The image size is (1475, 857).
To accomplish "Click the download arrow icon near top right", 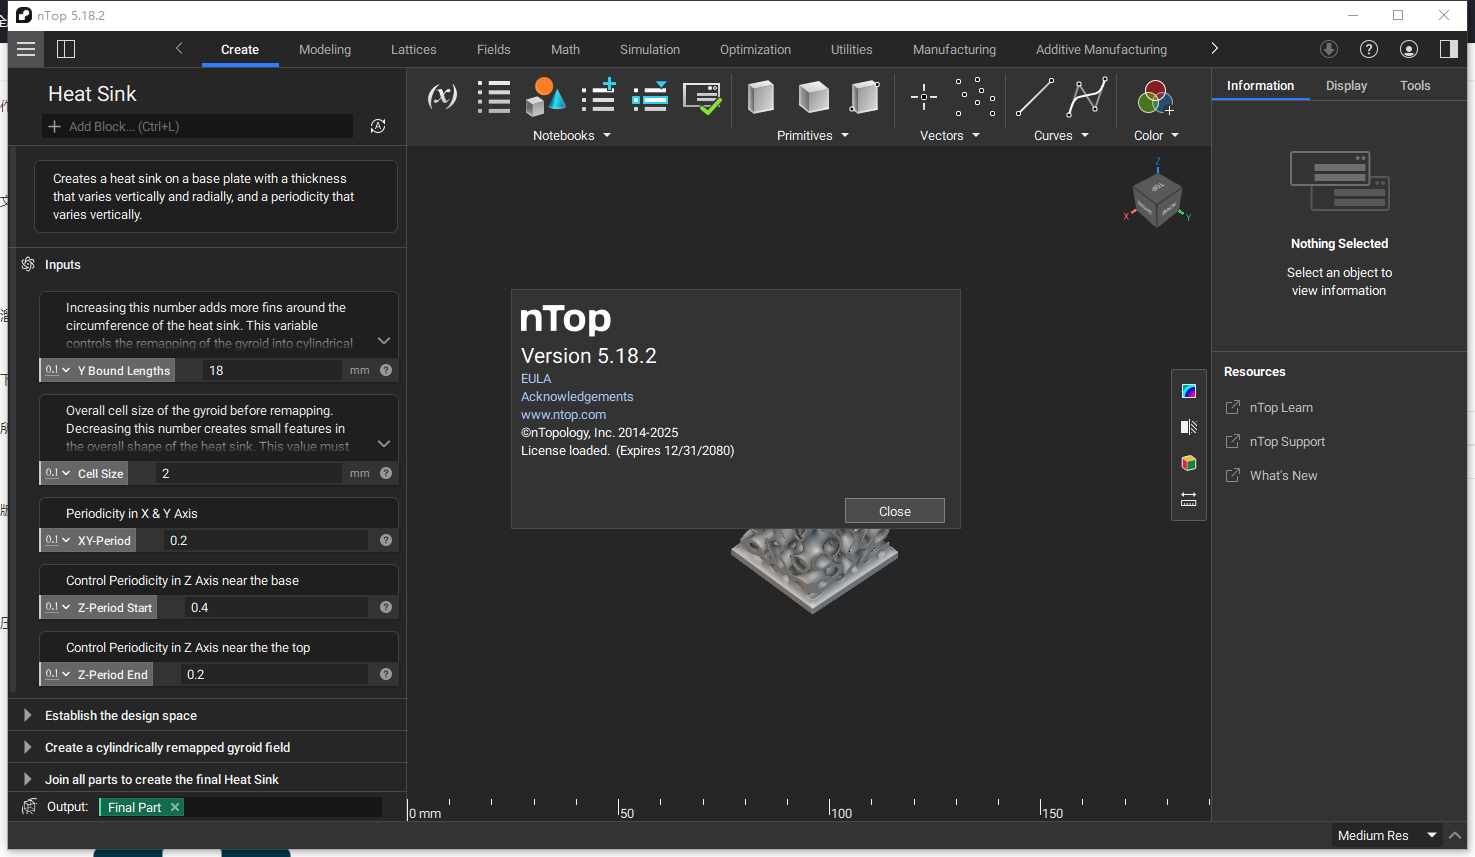I will pos(1328,48).
